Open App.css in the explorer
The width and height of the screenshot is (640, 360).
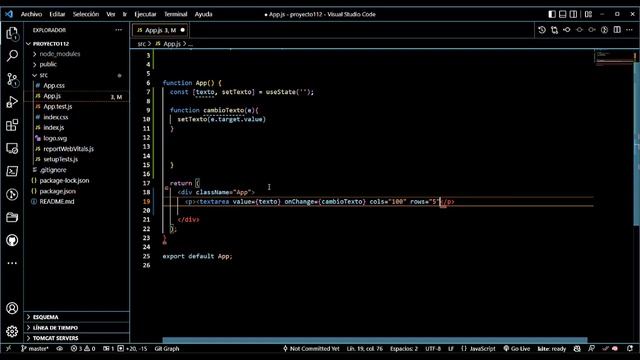[54, 86]
